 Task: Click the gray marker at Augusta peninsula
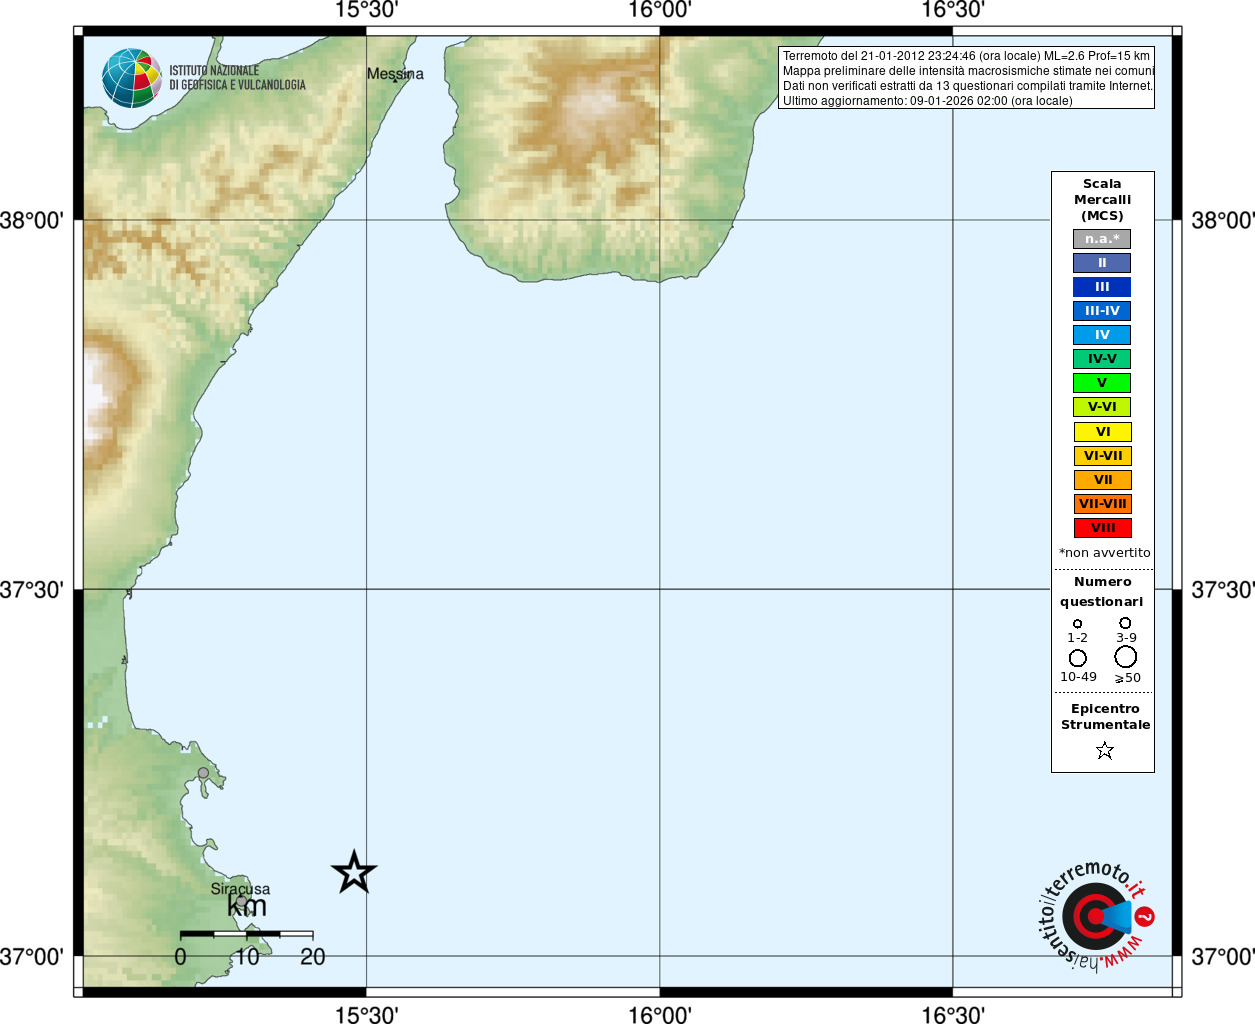(203, 773)
